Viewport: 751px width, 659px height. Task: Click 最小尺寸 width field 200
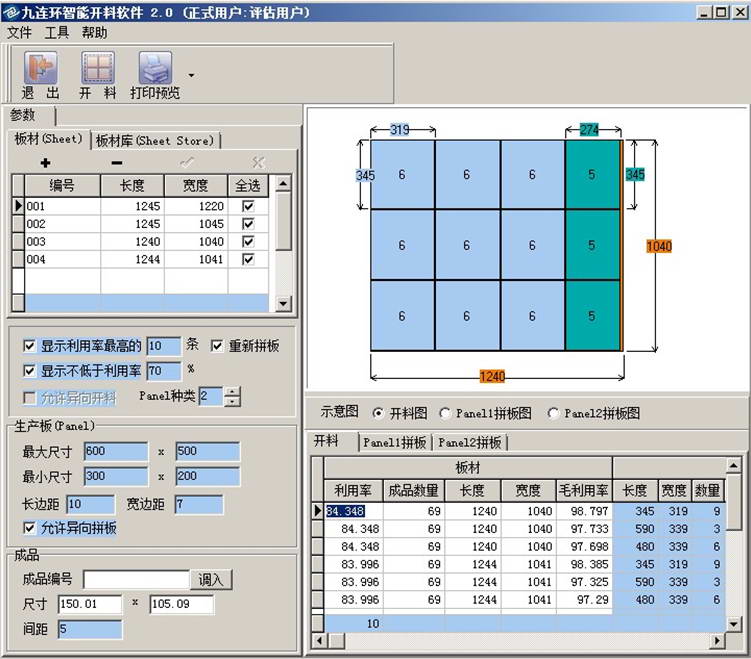click(208, 476)
